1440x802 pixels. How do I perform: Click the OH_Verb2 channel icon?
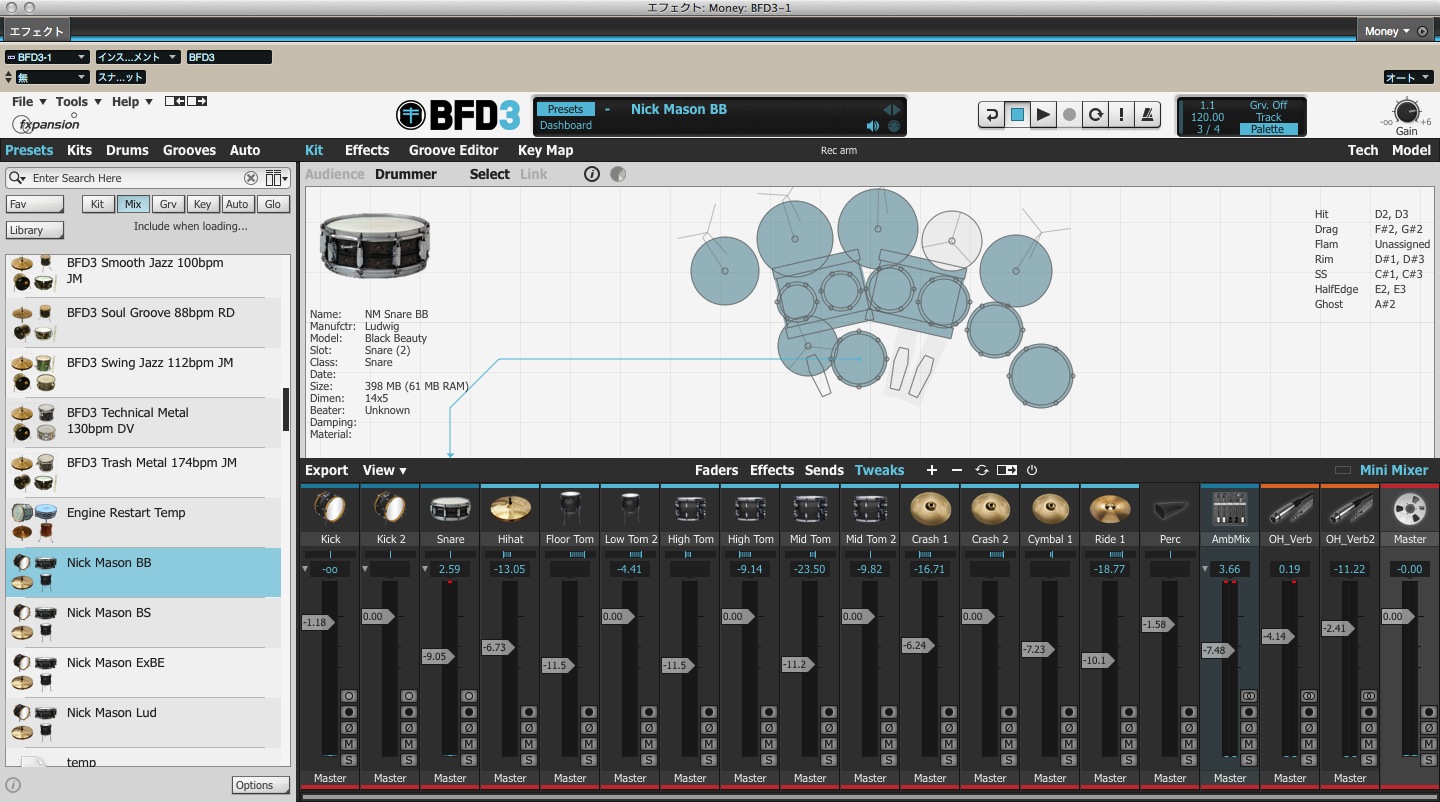tap(1350, 509)
